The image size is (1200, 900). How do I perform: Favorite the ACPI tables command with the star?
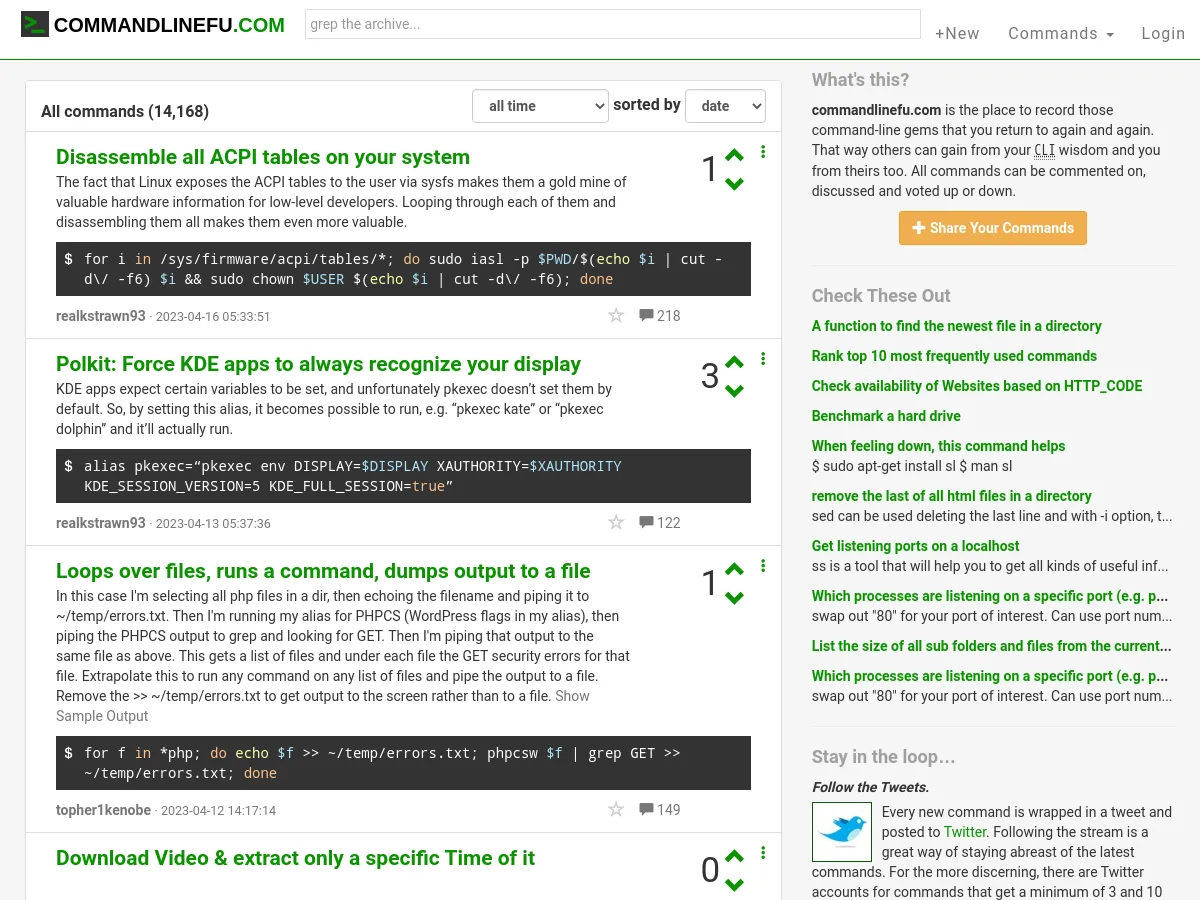click(x=616, y=316)
